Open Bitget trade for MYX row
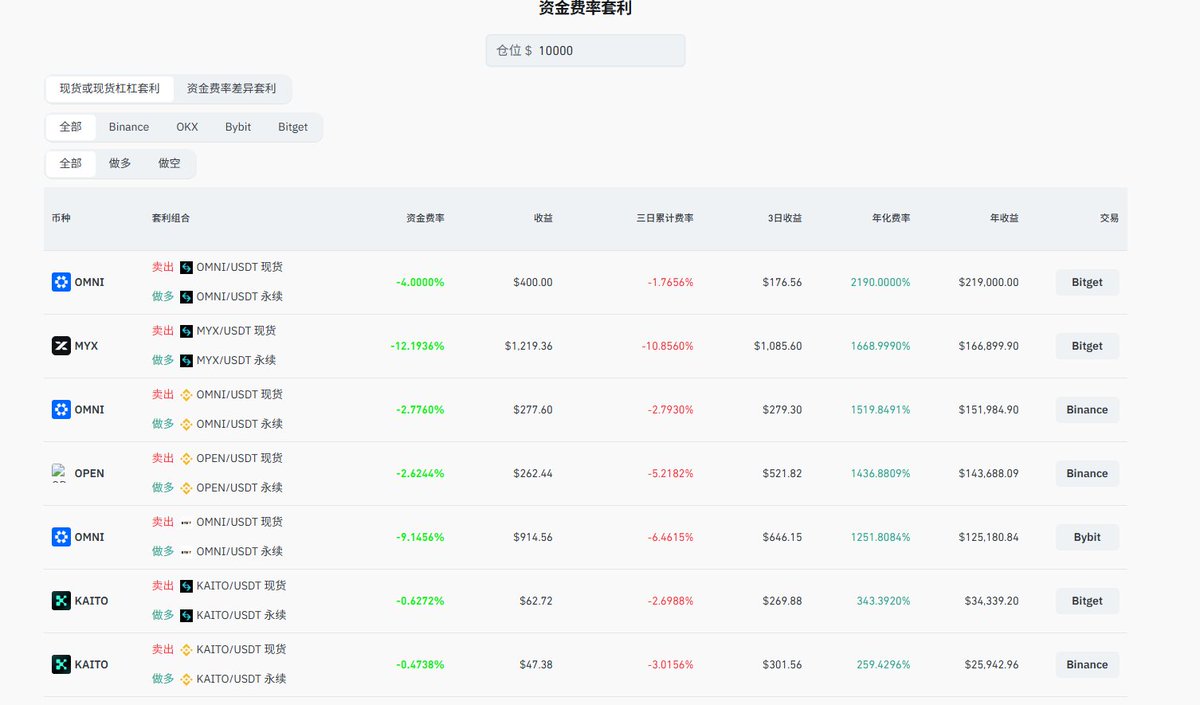 pyautogui.click(x=1087, y=346)
